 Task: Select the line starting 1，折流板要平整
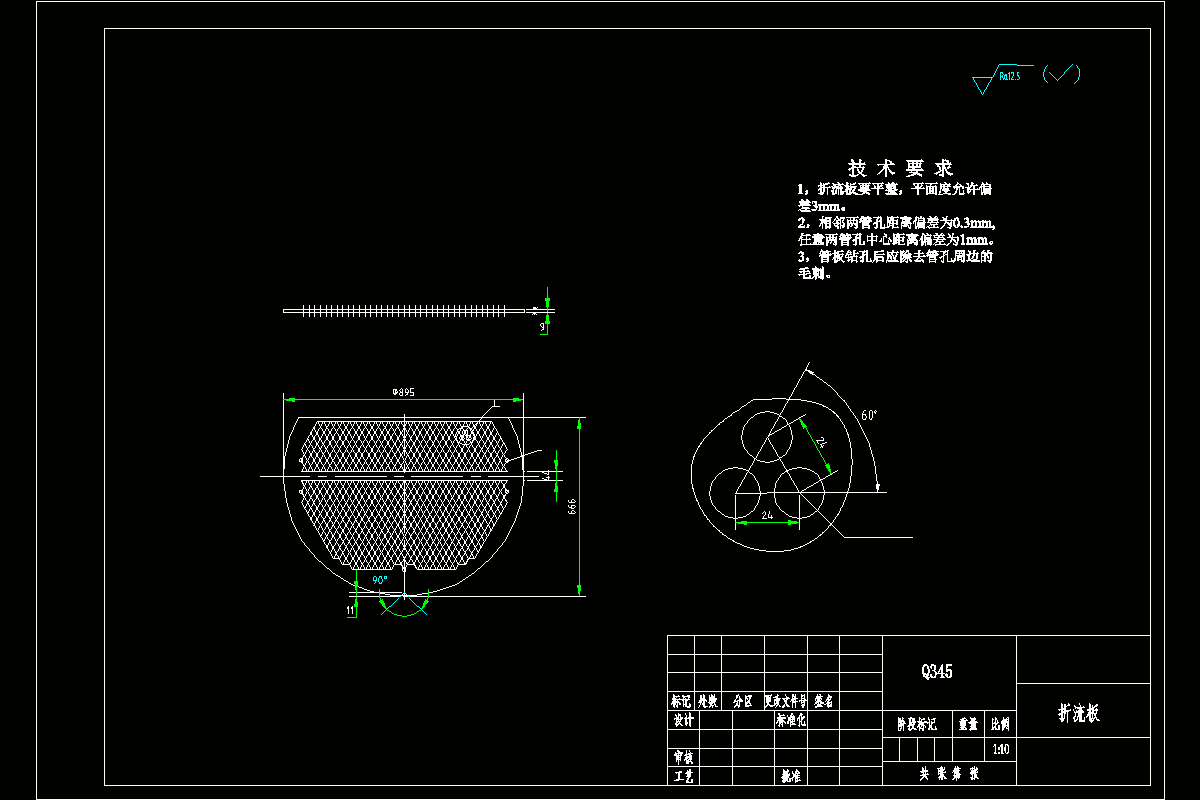pos(895,189)
